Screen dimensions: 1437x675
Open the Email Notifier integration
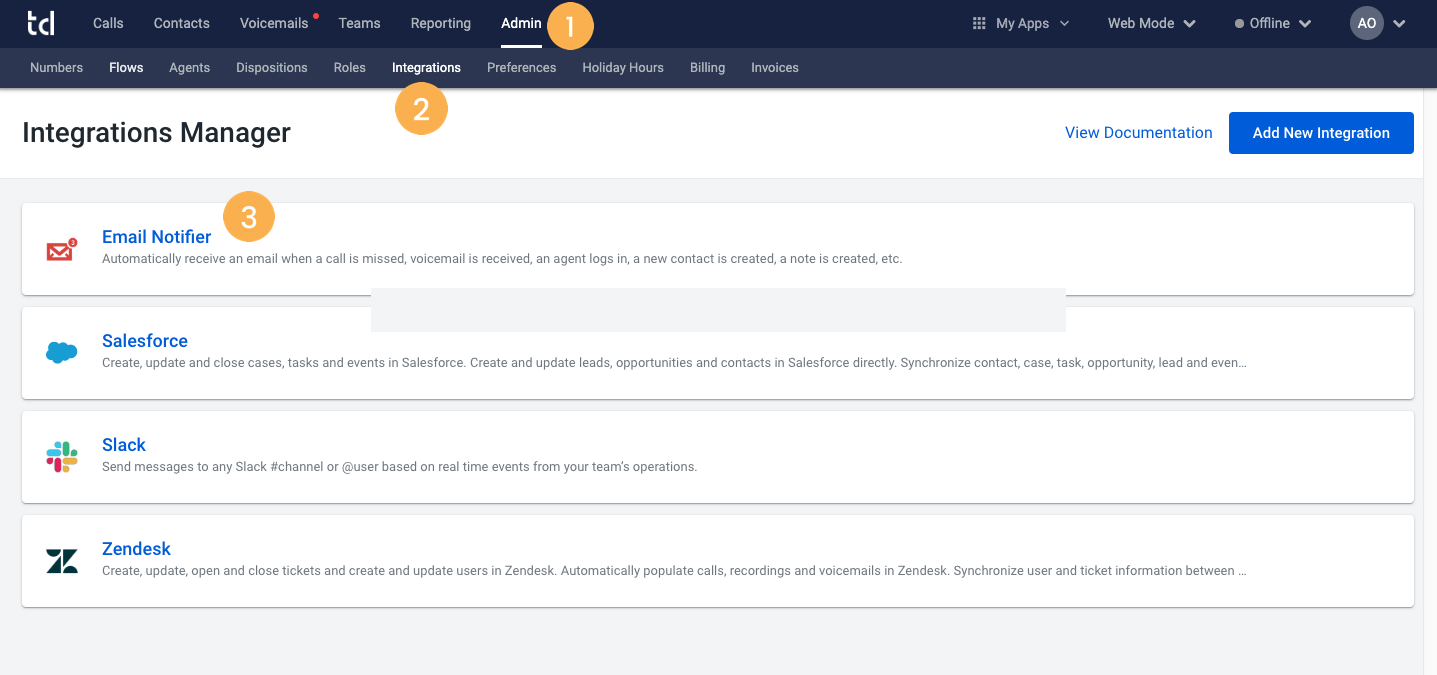(156, 237)
